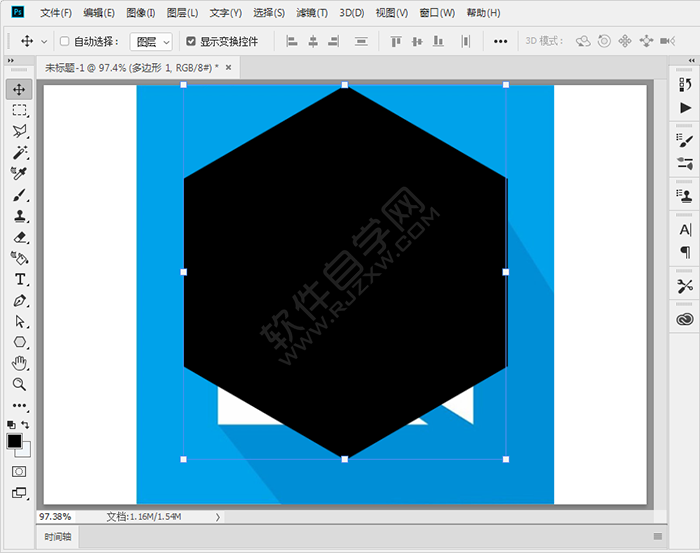Open the 滤镜(T) menu
Screen dimensions: 700x553
click(x=312, y=13)
